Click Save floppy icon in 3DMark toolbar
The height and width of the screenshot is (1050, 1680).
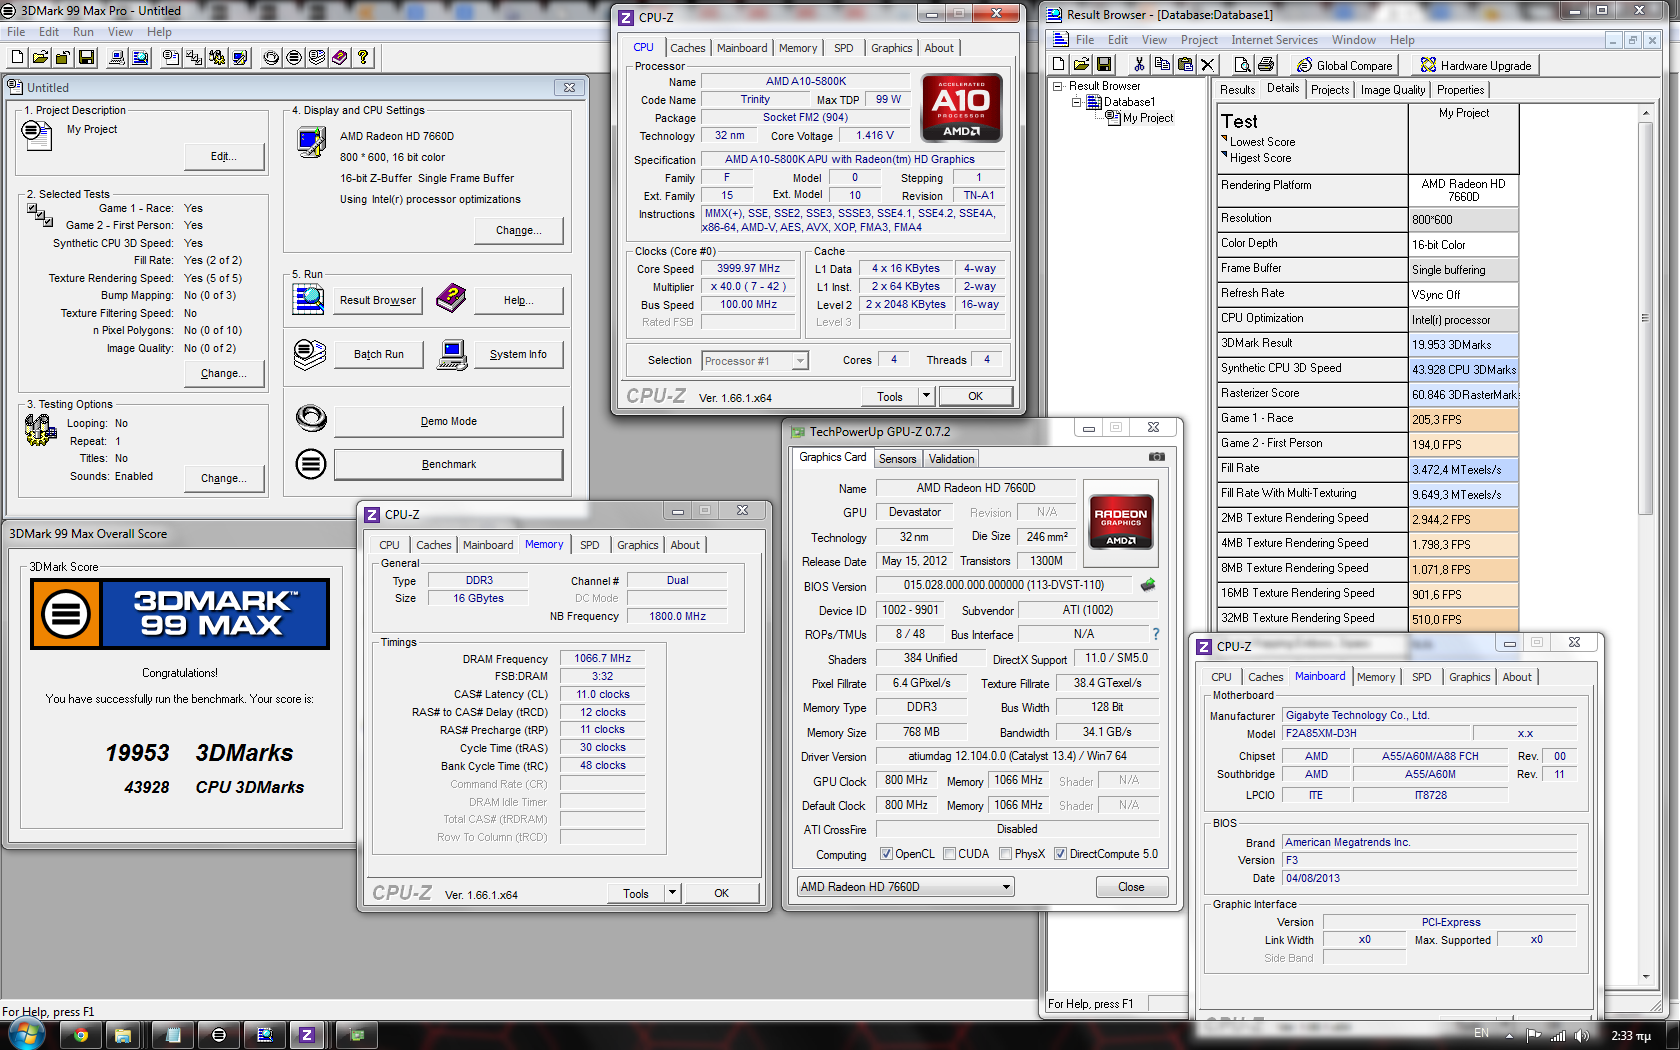86,57
